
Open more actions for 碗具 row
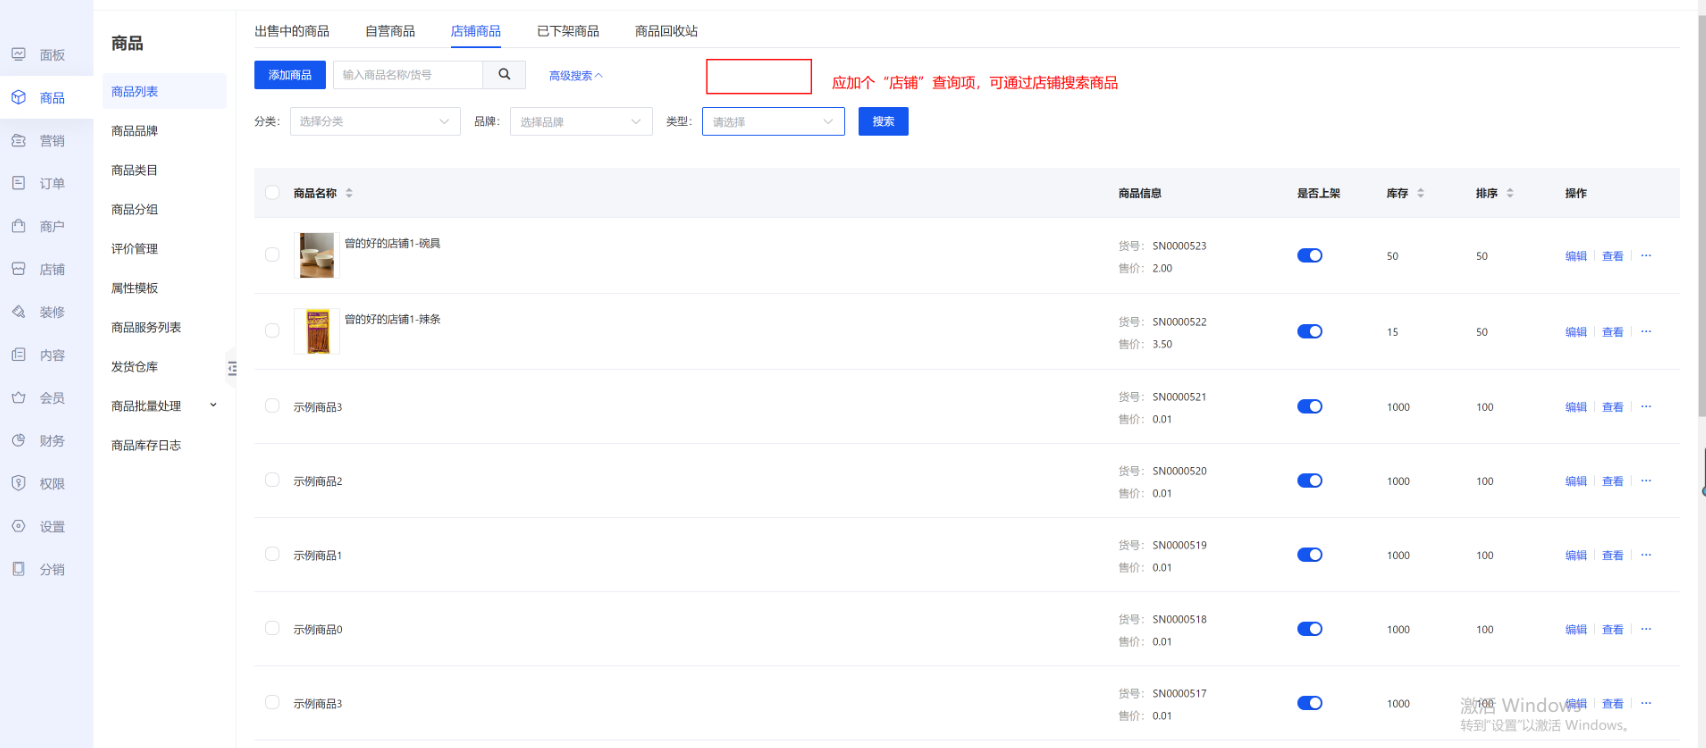(1646, 256)
